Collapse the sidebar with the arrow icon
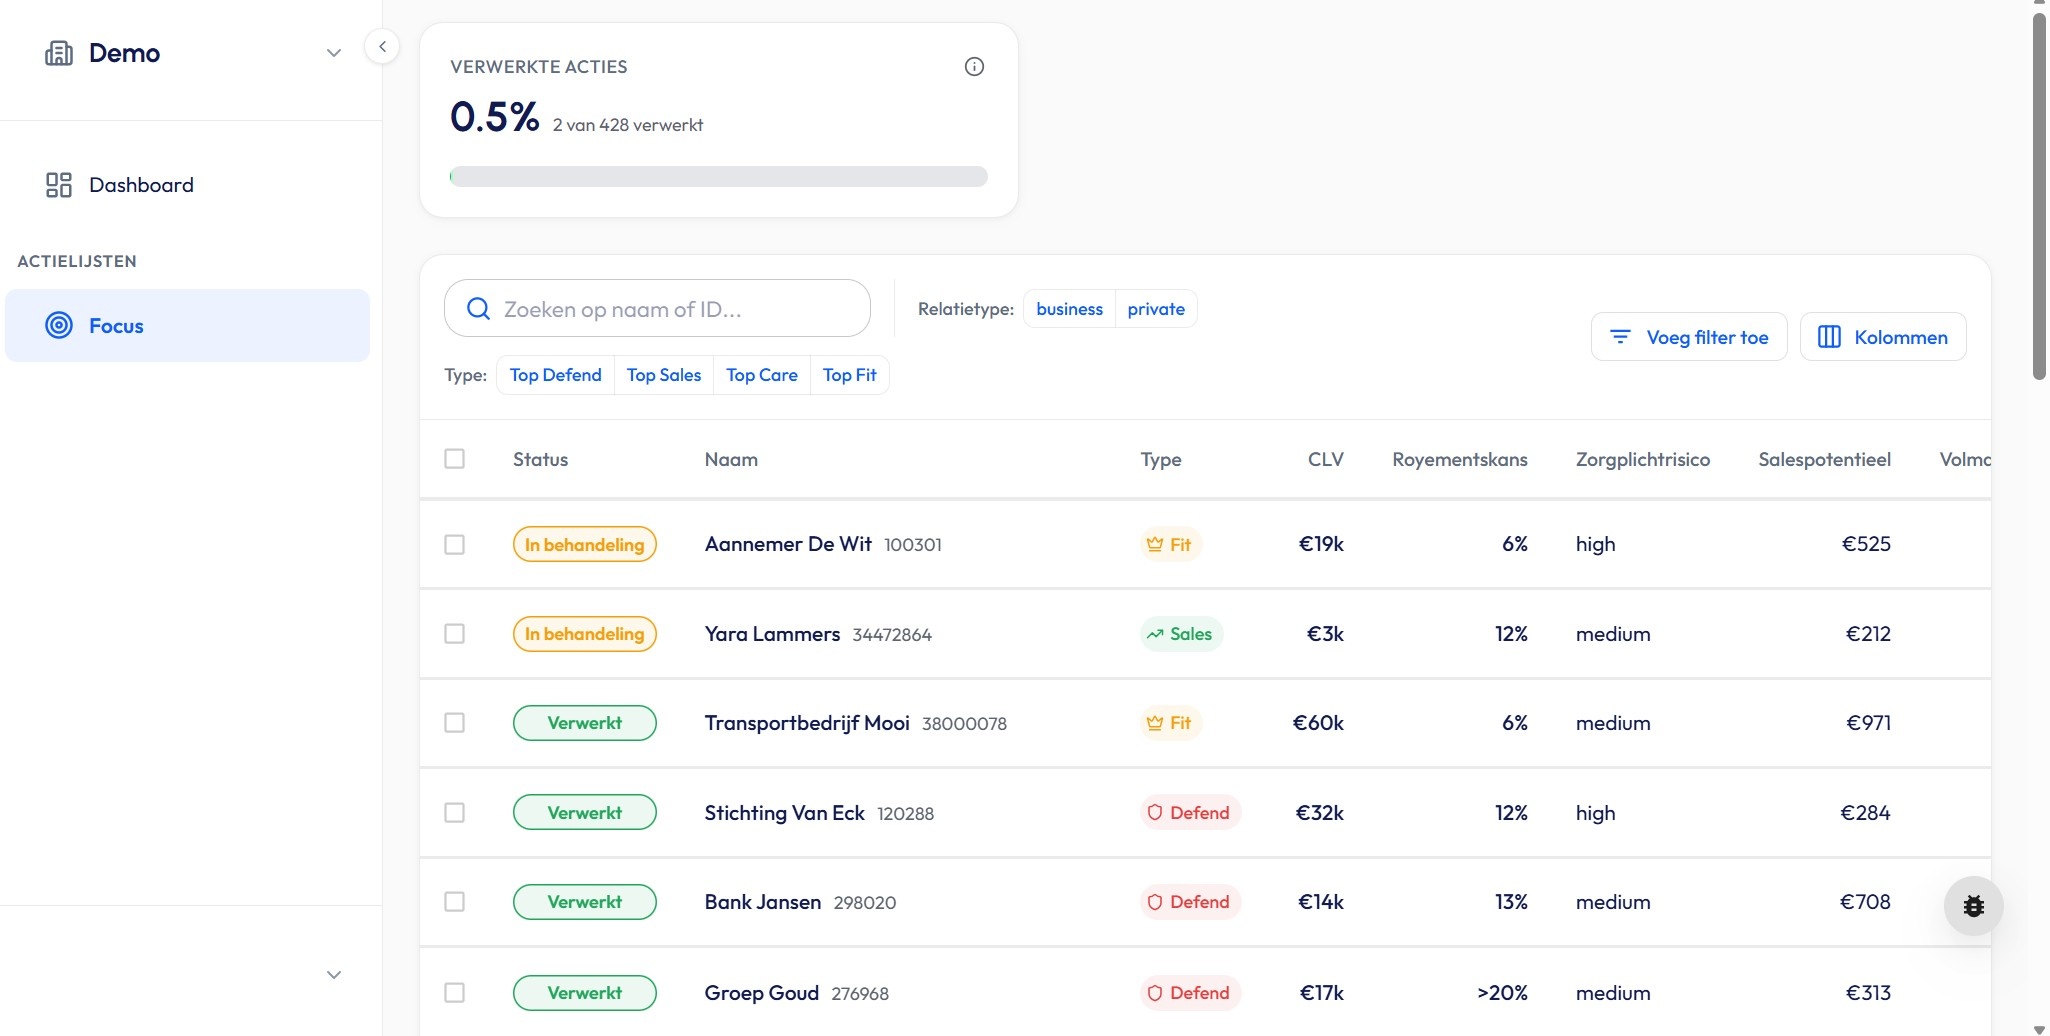The image size is (2050, 1036). [382, 47]
